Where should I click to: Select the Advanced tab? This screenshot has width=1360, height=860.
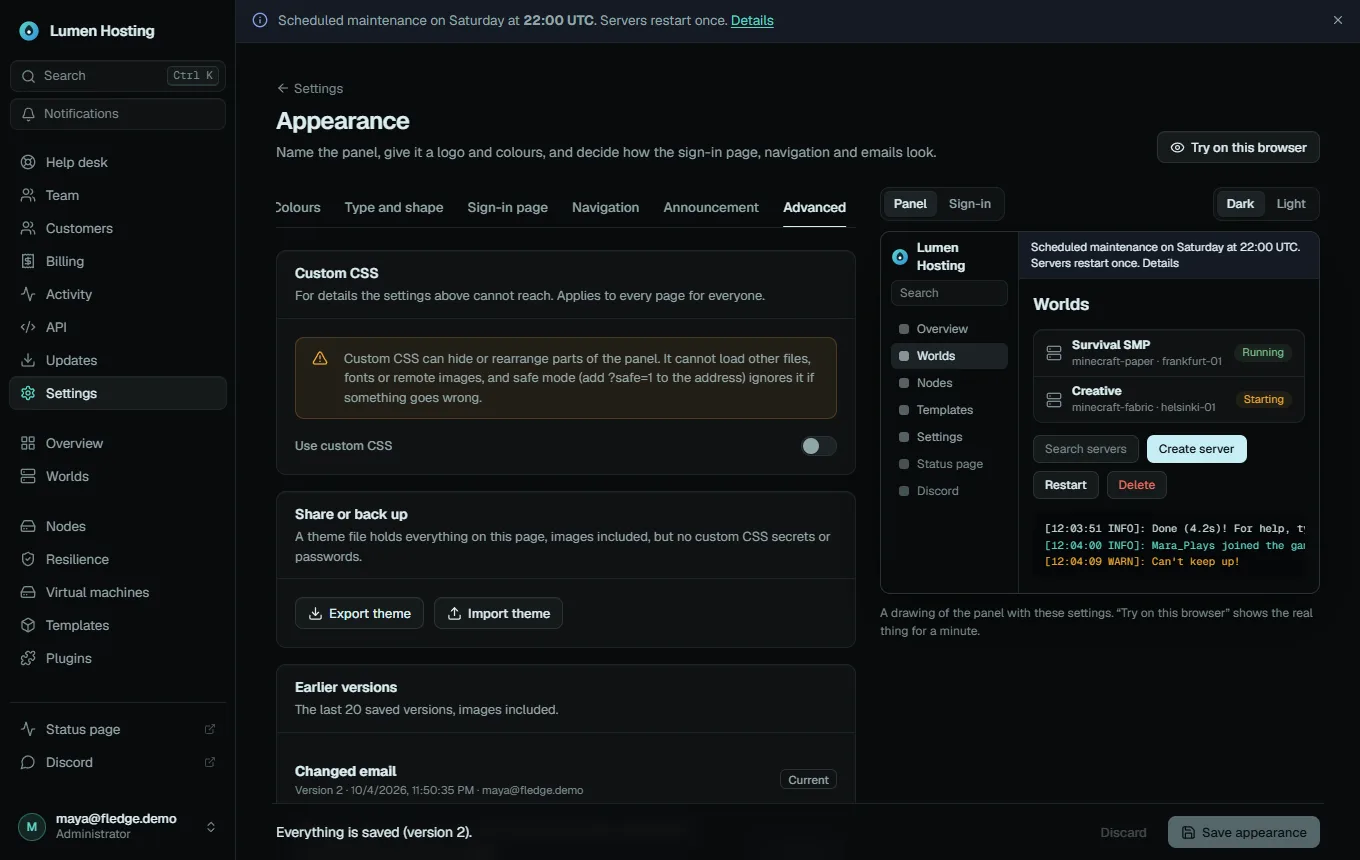[814, 207]
